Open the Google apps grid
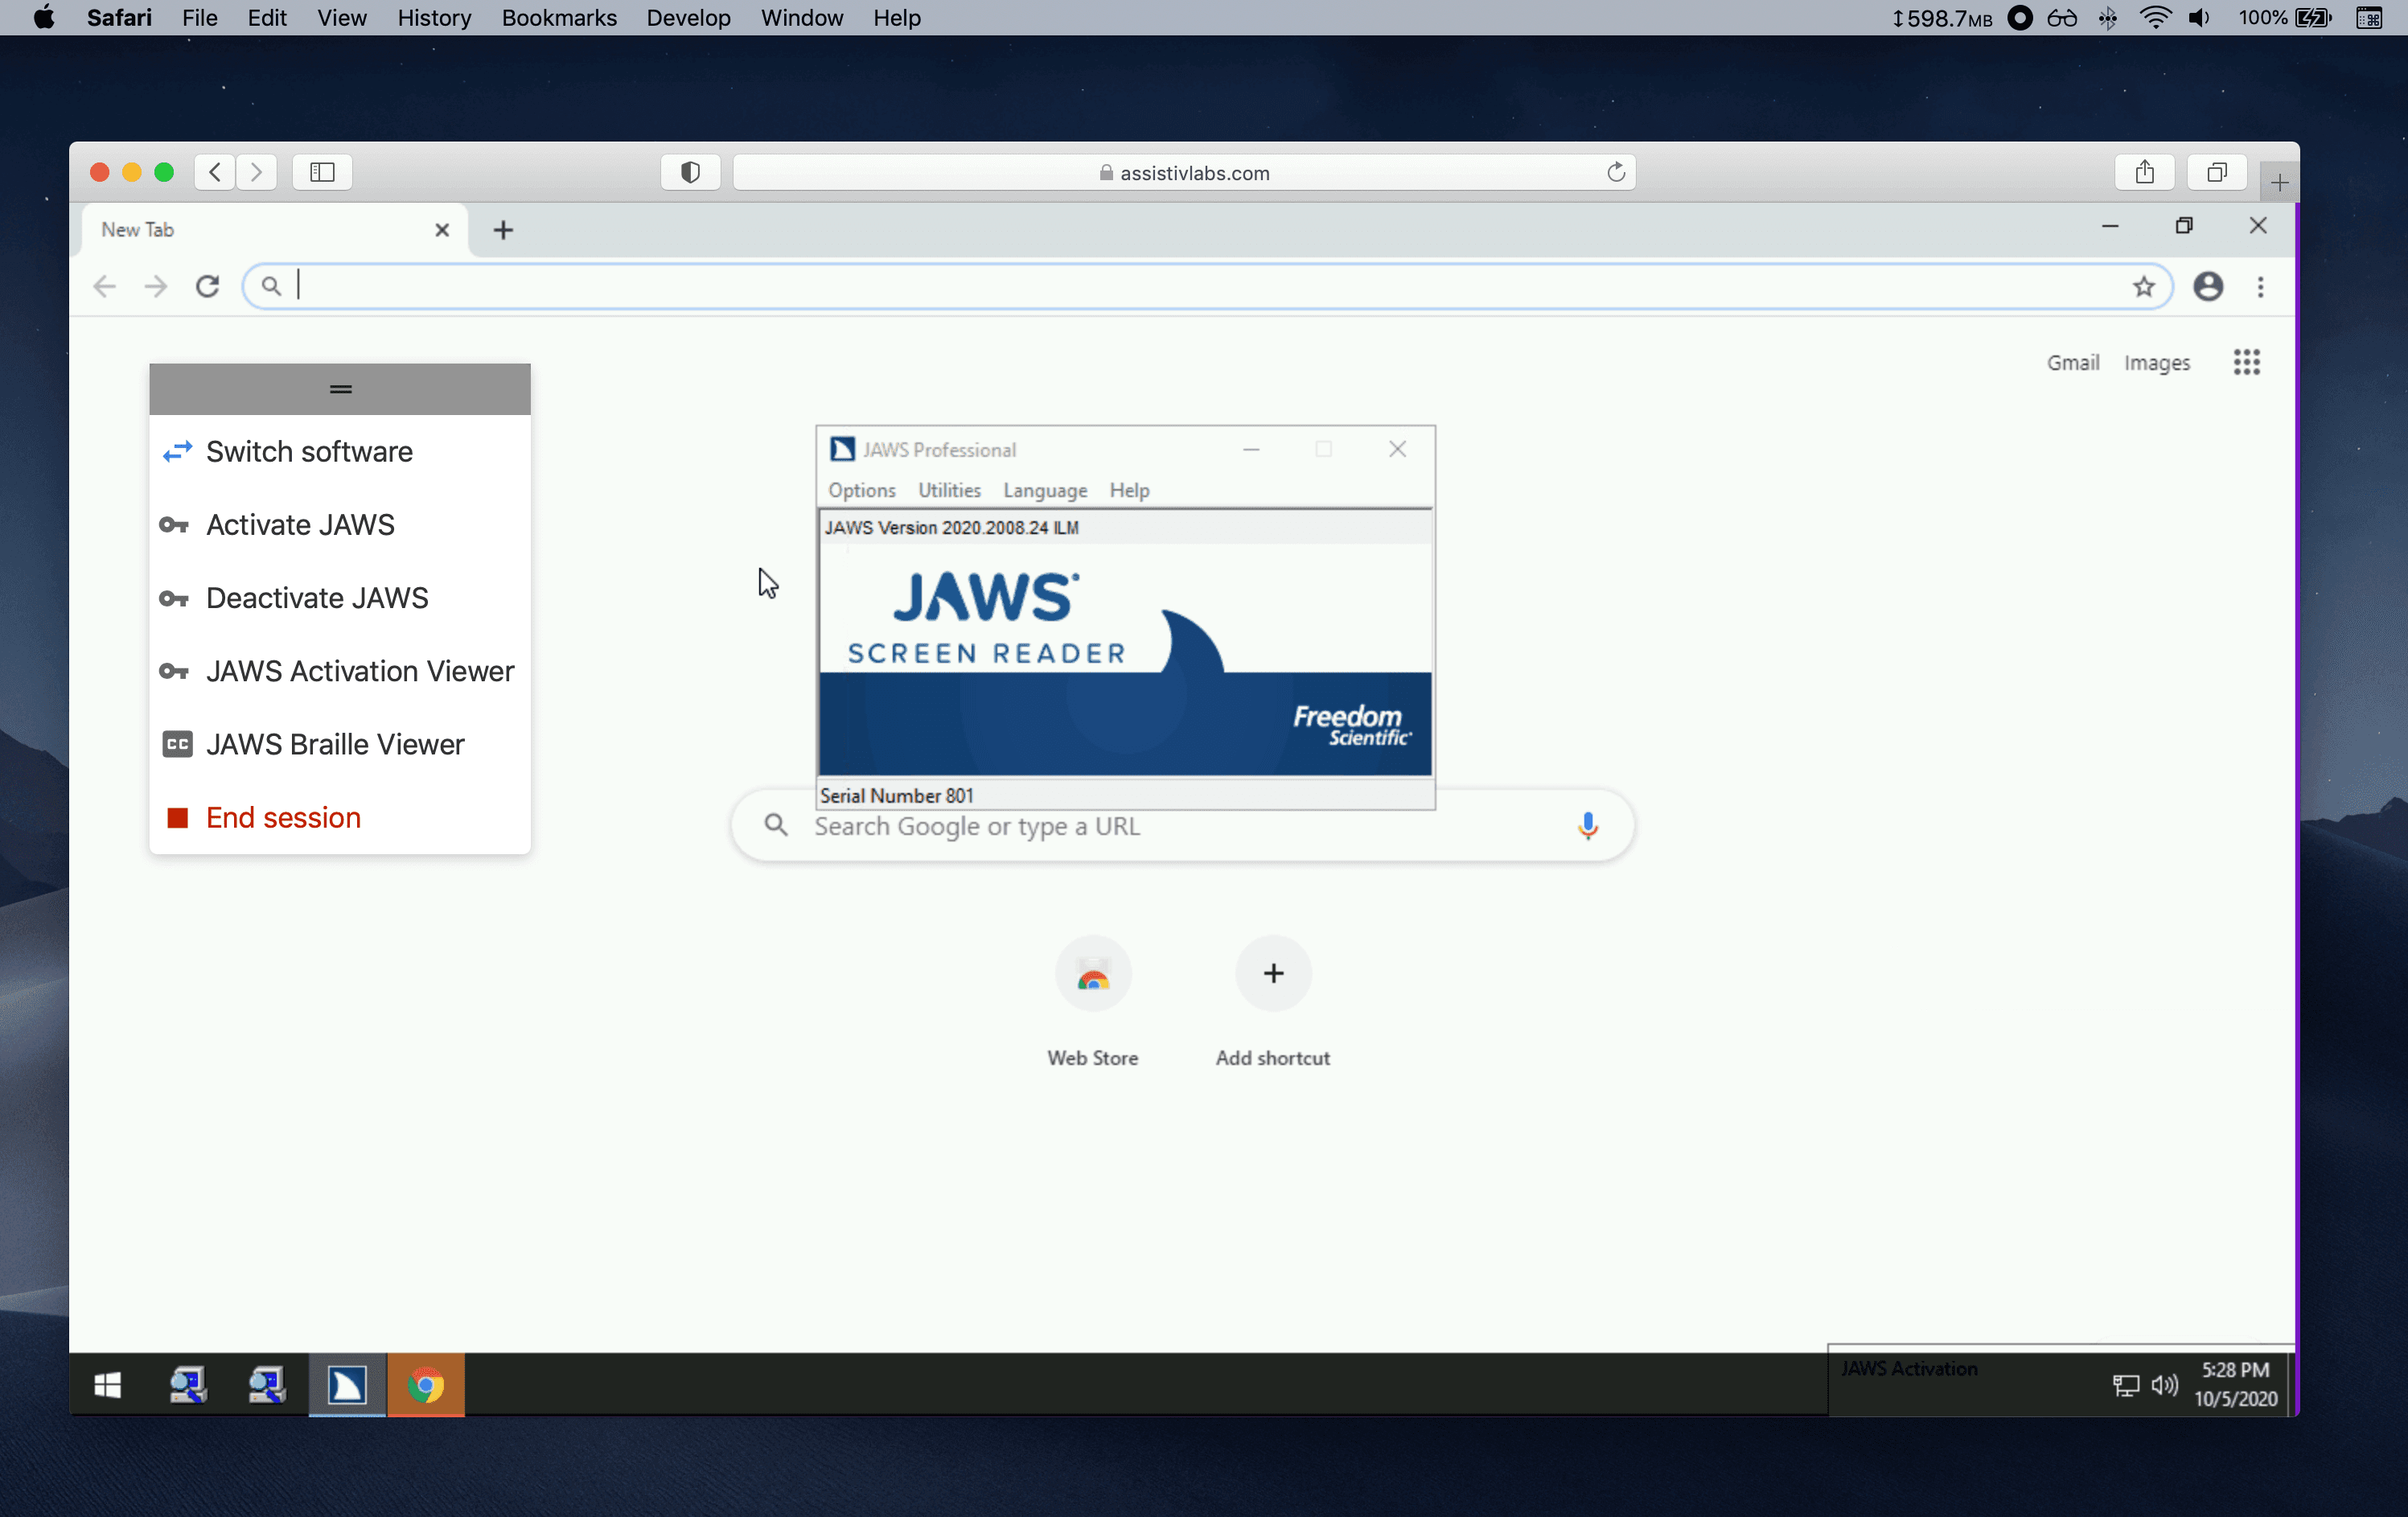 (2246, 362)
